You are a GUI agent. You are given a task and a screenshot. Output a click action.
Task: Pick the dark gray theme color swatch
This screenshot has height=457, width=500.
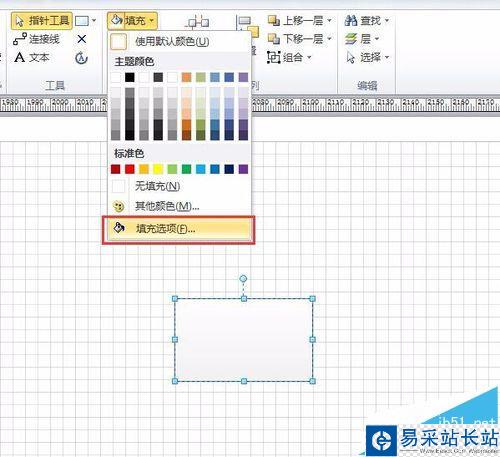[x=158, y=77]
